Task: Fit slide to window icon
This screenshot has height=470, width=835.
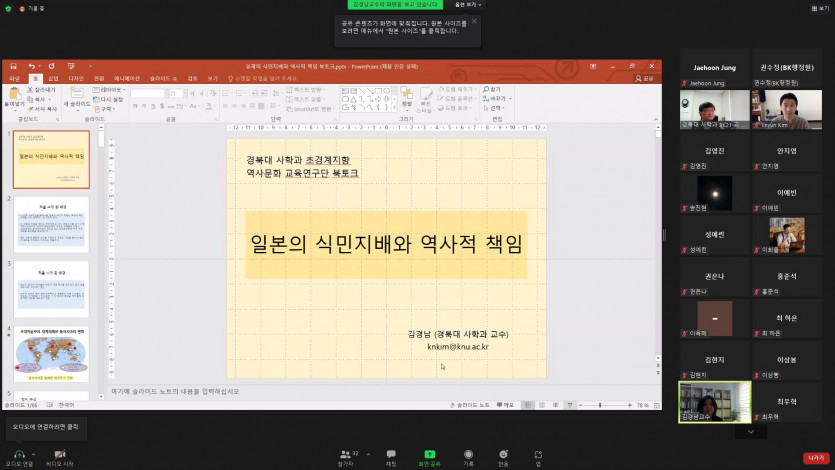Action: pyautogui.click(x=657, y=405)
